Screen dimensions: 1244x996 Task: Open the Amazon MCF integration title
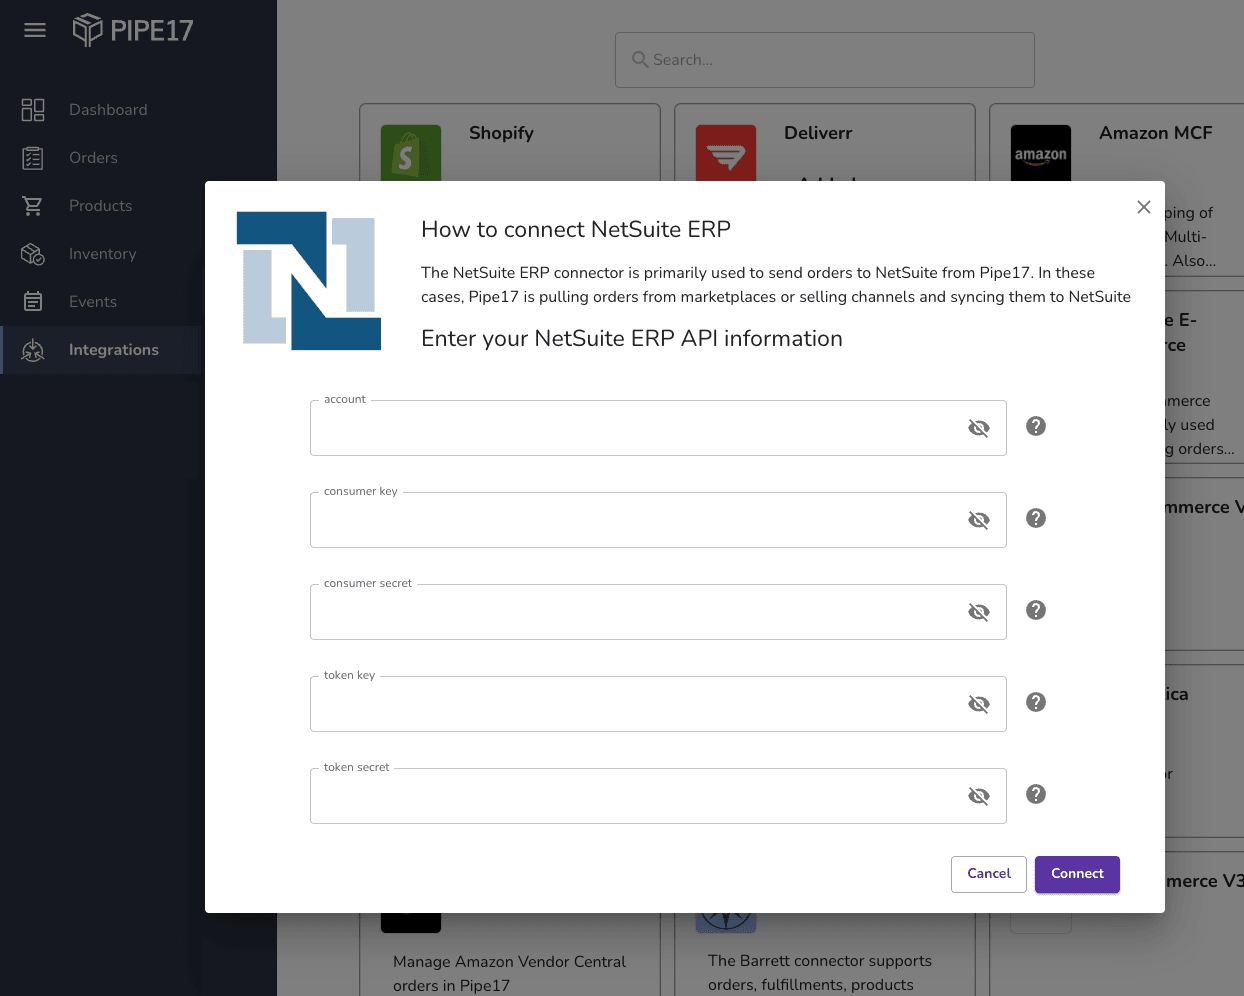(x=1156, y=133)
